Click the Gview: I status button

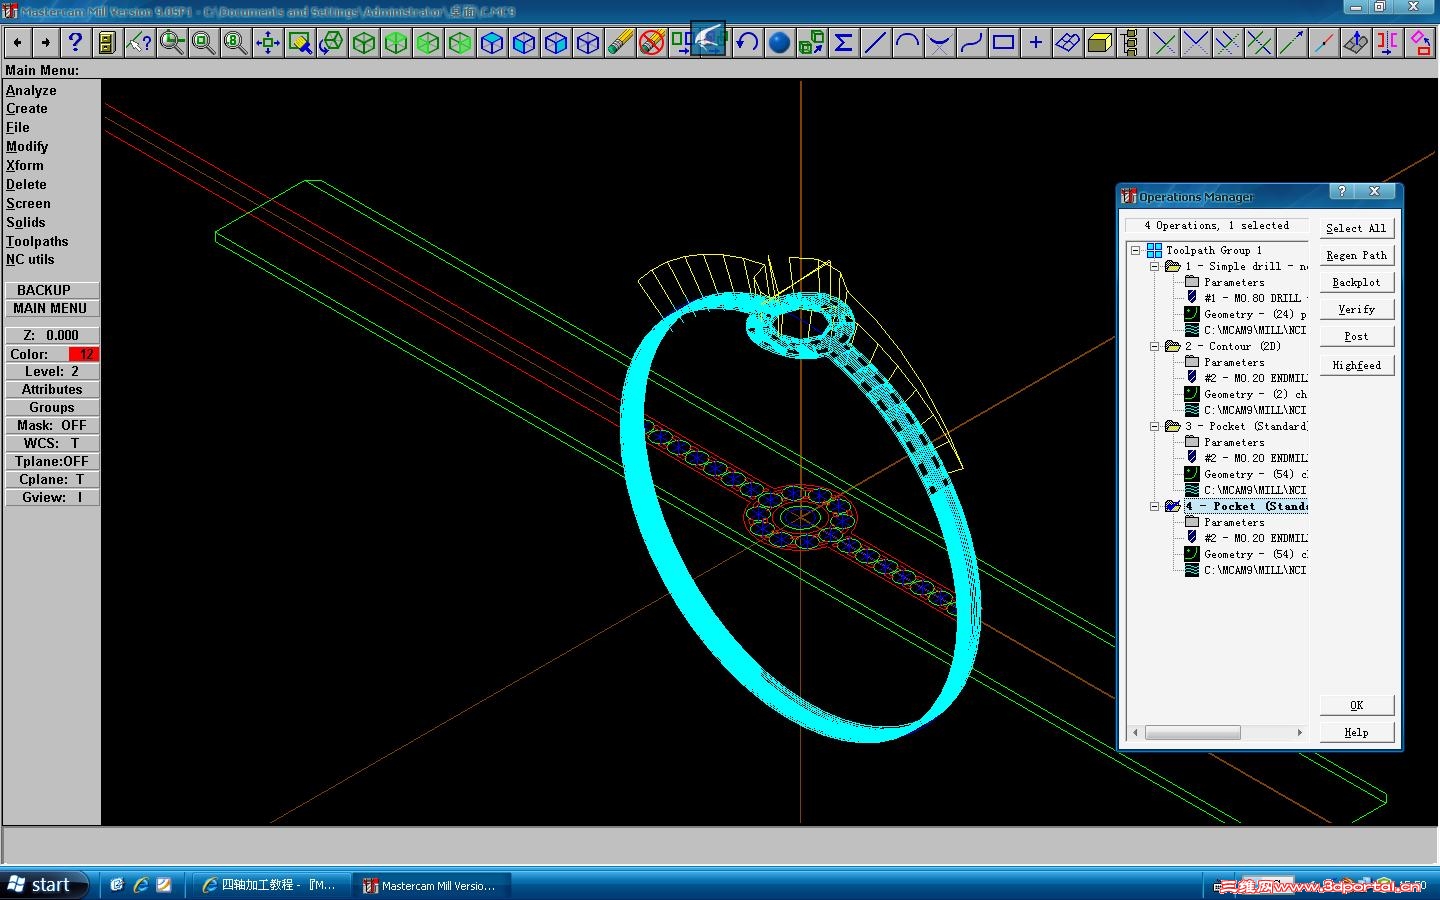(x=52, y=497)
